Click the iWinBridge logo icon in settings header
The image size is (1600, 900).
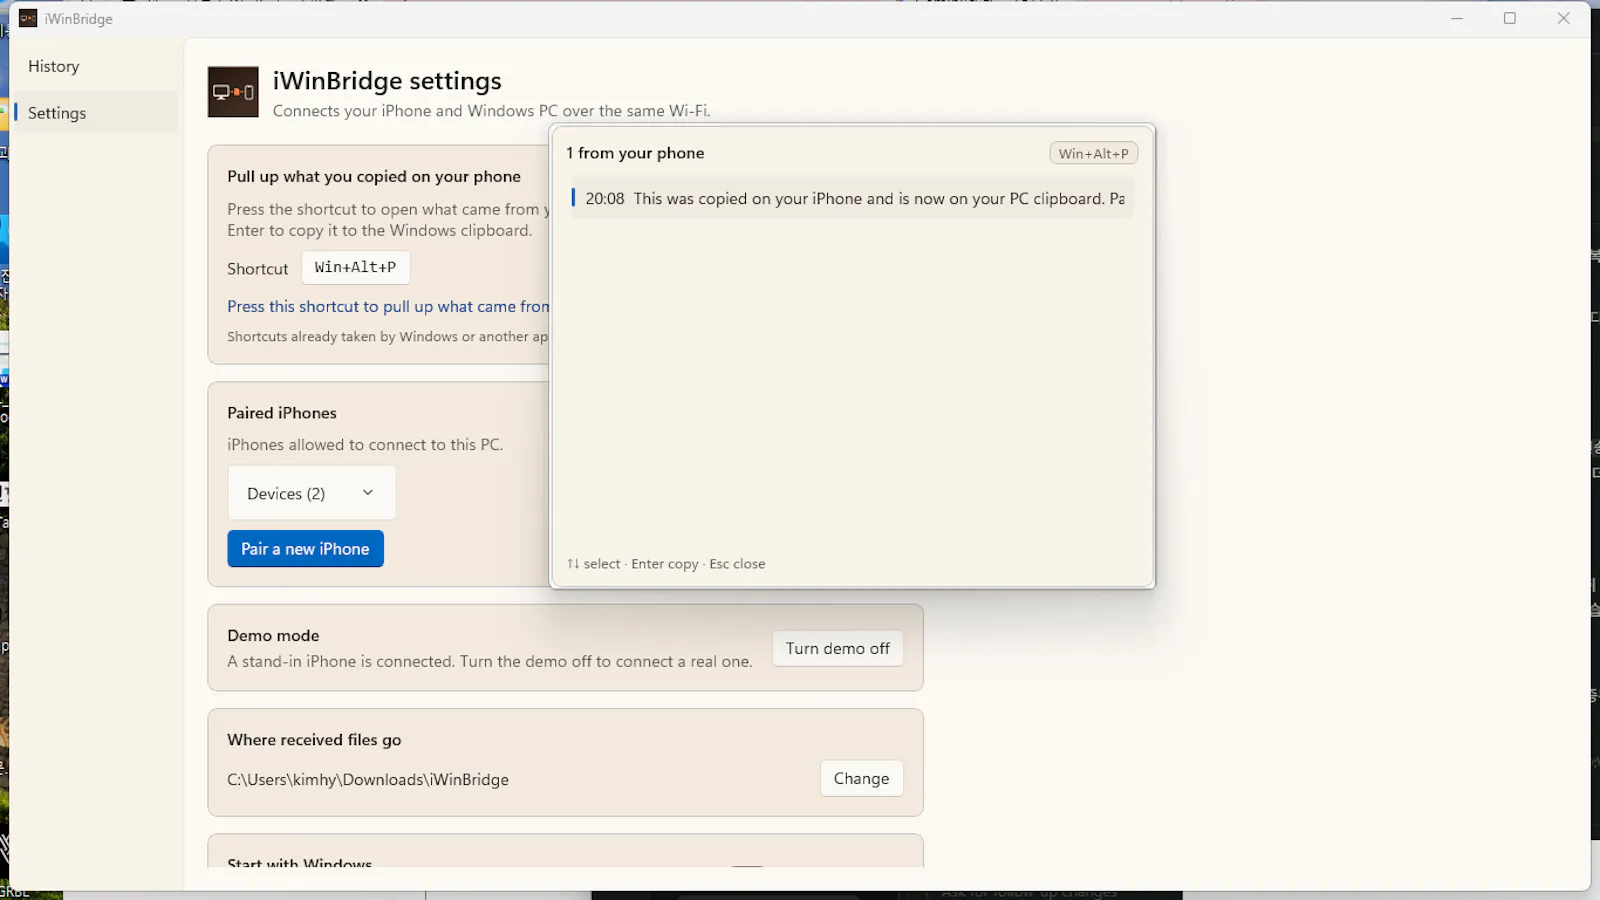point(233,92)
